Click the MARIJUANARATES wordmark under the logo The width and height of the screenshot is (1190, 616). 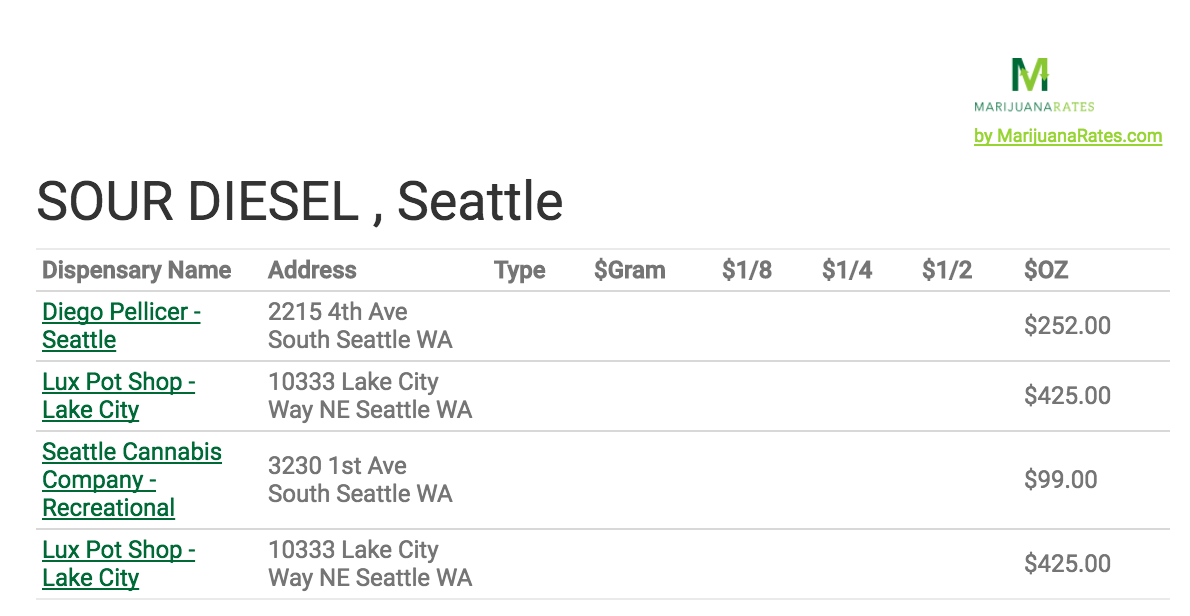point(1034,107)
